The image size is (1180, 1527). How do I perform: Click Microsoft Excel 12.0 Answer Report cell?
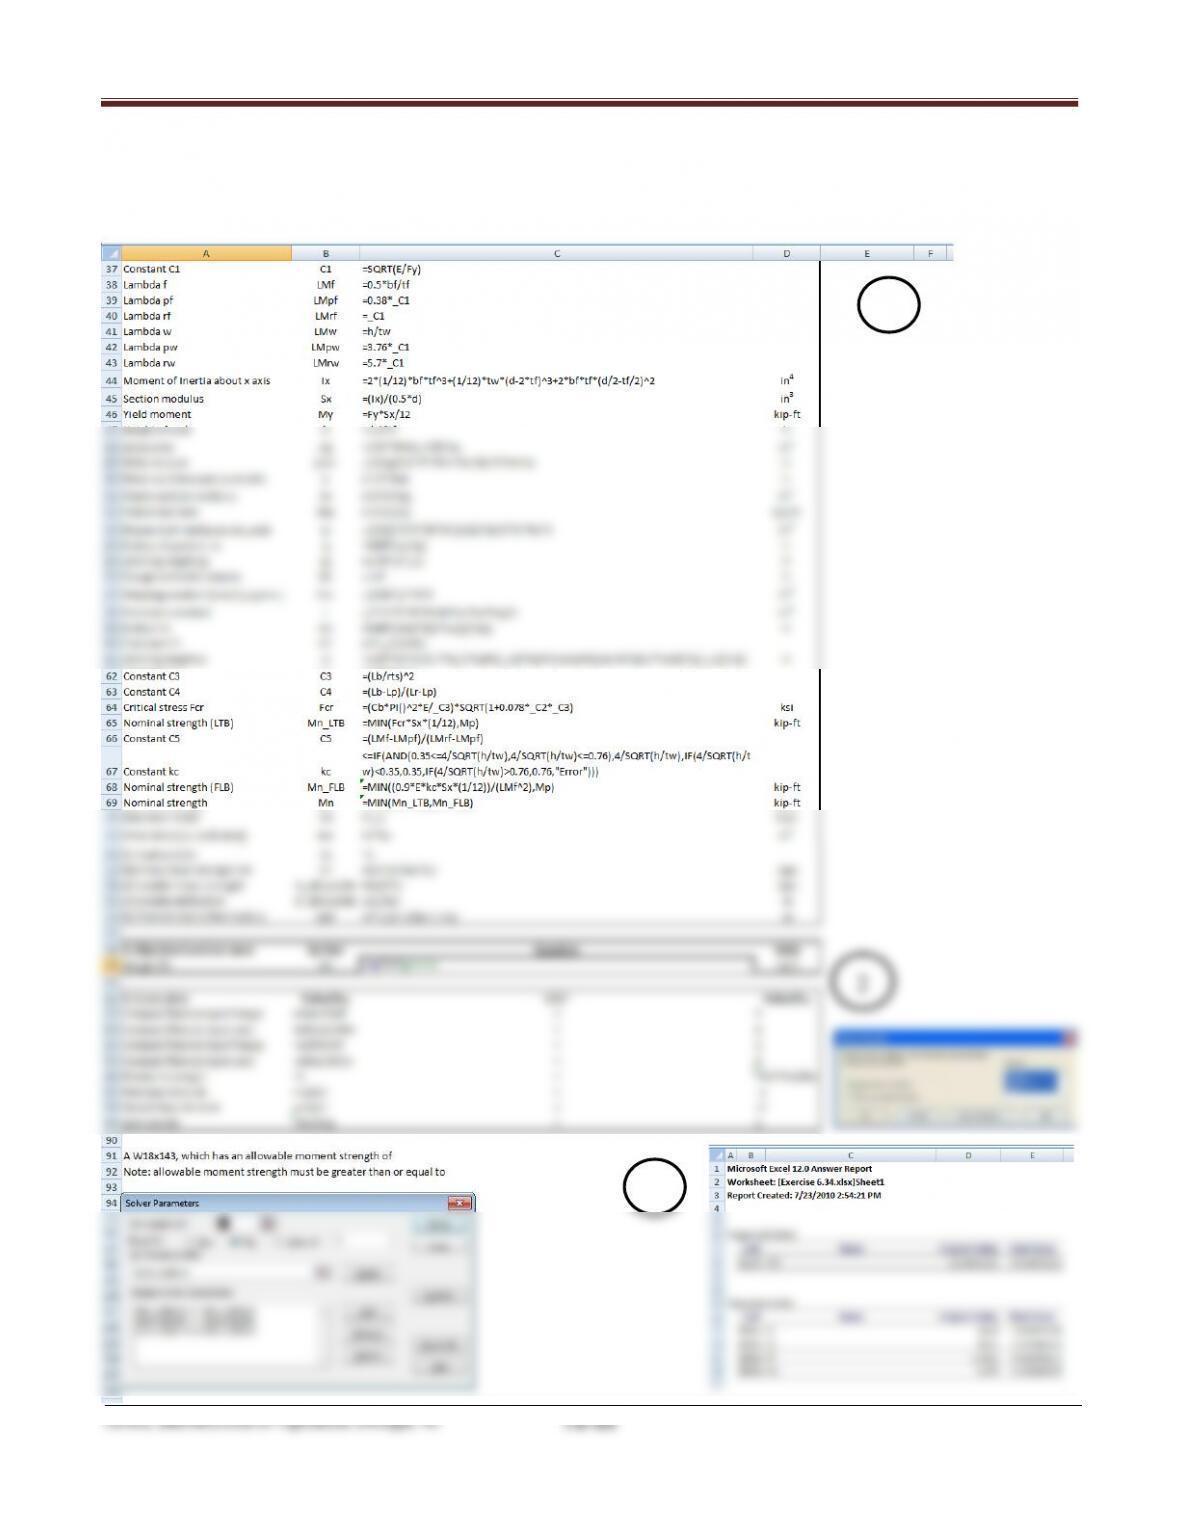[799, 1168]
